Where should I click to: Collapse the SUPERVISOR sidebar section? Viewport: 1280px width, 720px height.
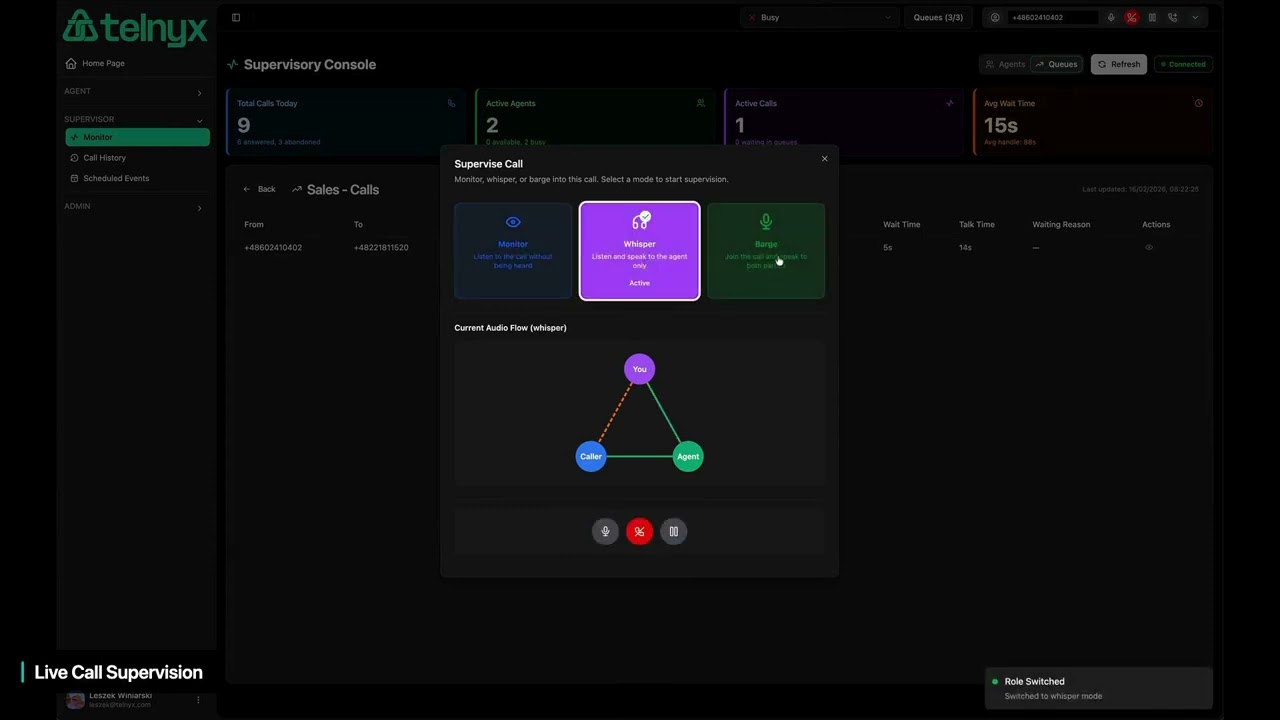tap(137, 120)
